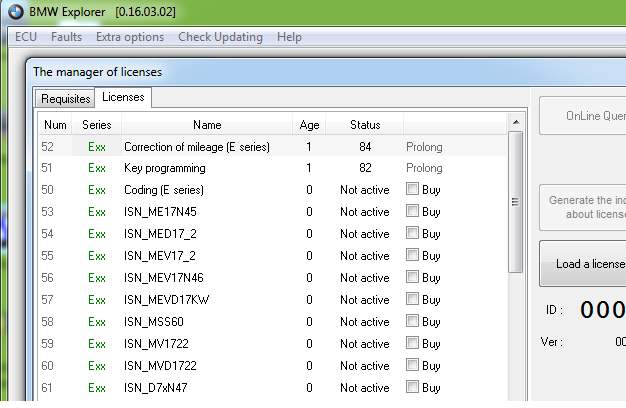Click Not active status for ISN_MSS60
Image resolution: width=626 pixels, height=408 pixels.
[365, 321]
